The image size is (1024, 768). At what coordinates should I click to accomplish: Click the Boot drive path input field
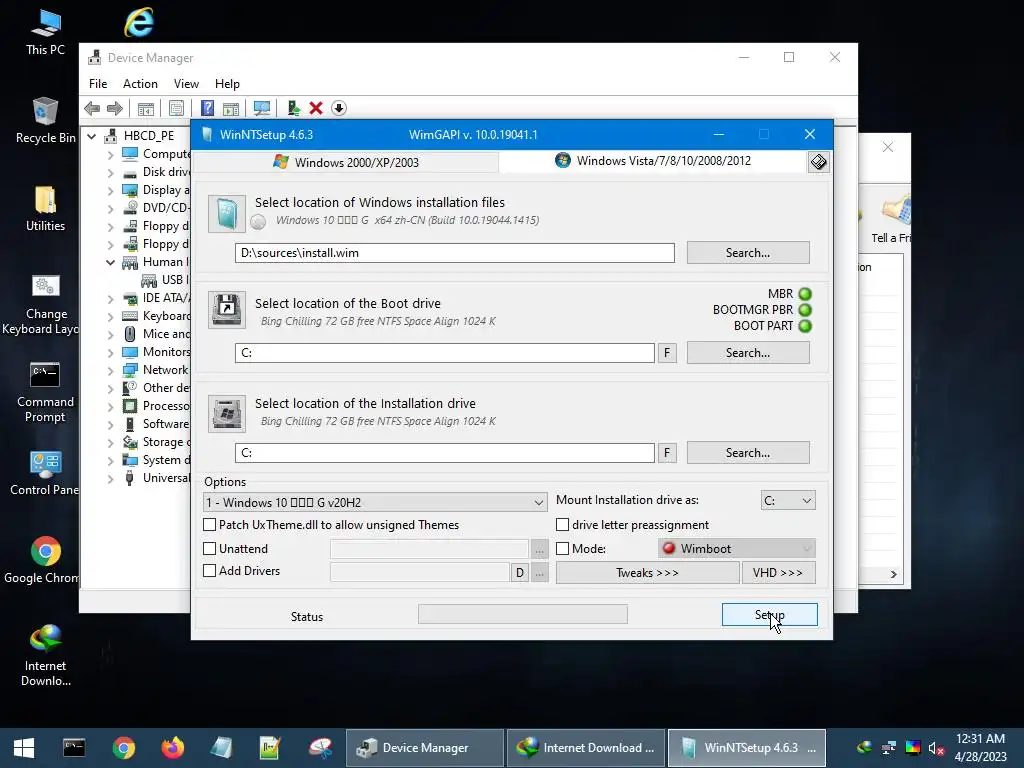click(x=445, y=353)
